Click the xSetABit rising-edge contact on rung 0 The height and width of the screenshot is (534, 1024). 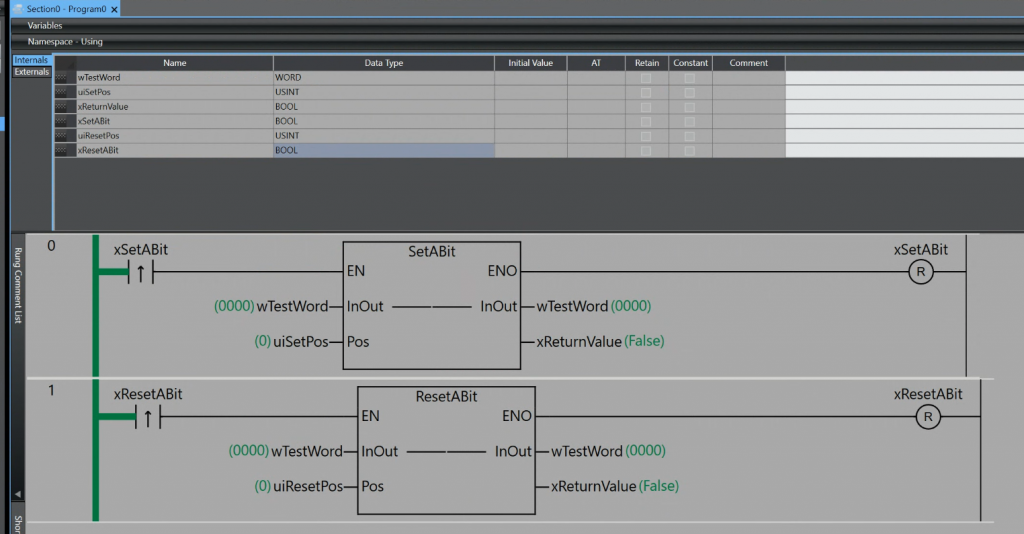(x=140, y=272)
